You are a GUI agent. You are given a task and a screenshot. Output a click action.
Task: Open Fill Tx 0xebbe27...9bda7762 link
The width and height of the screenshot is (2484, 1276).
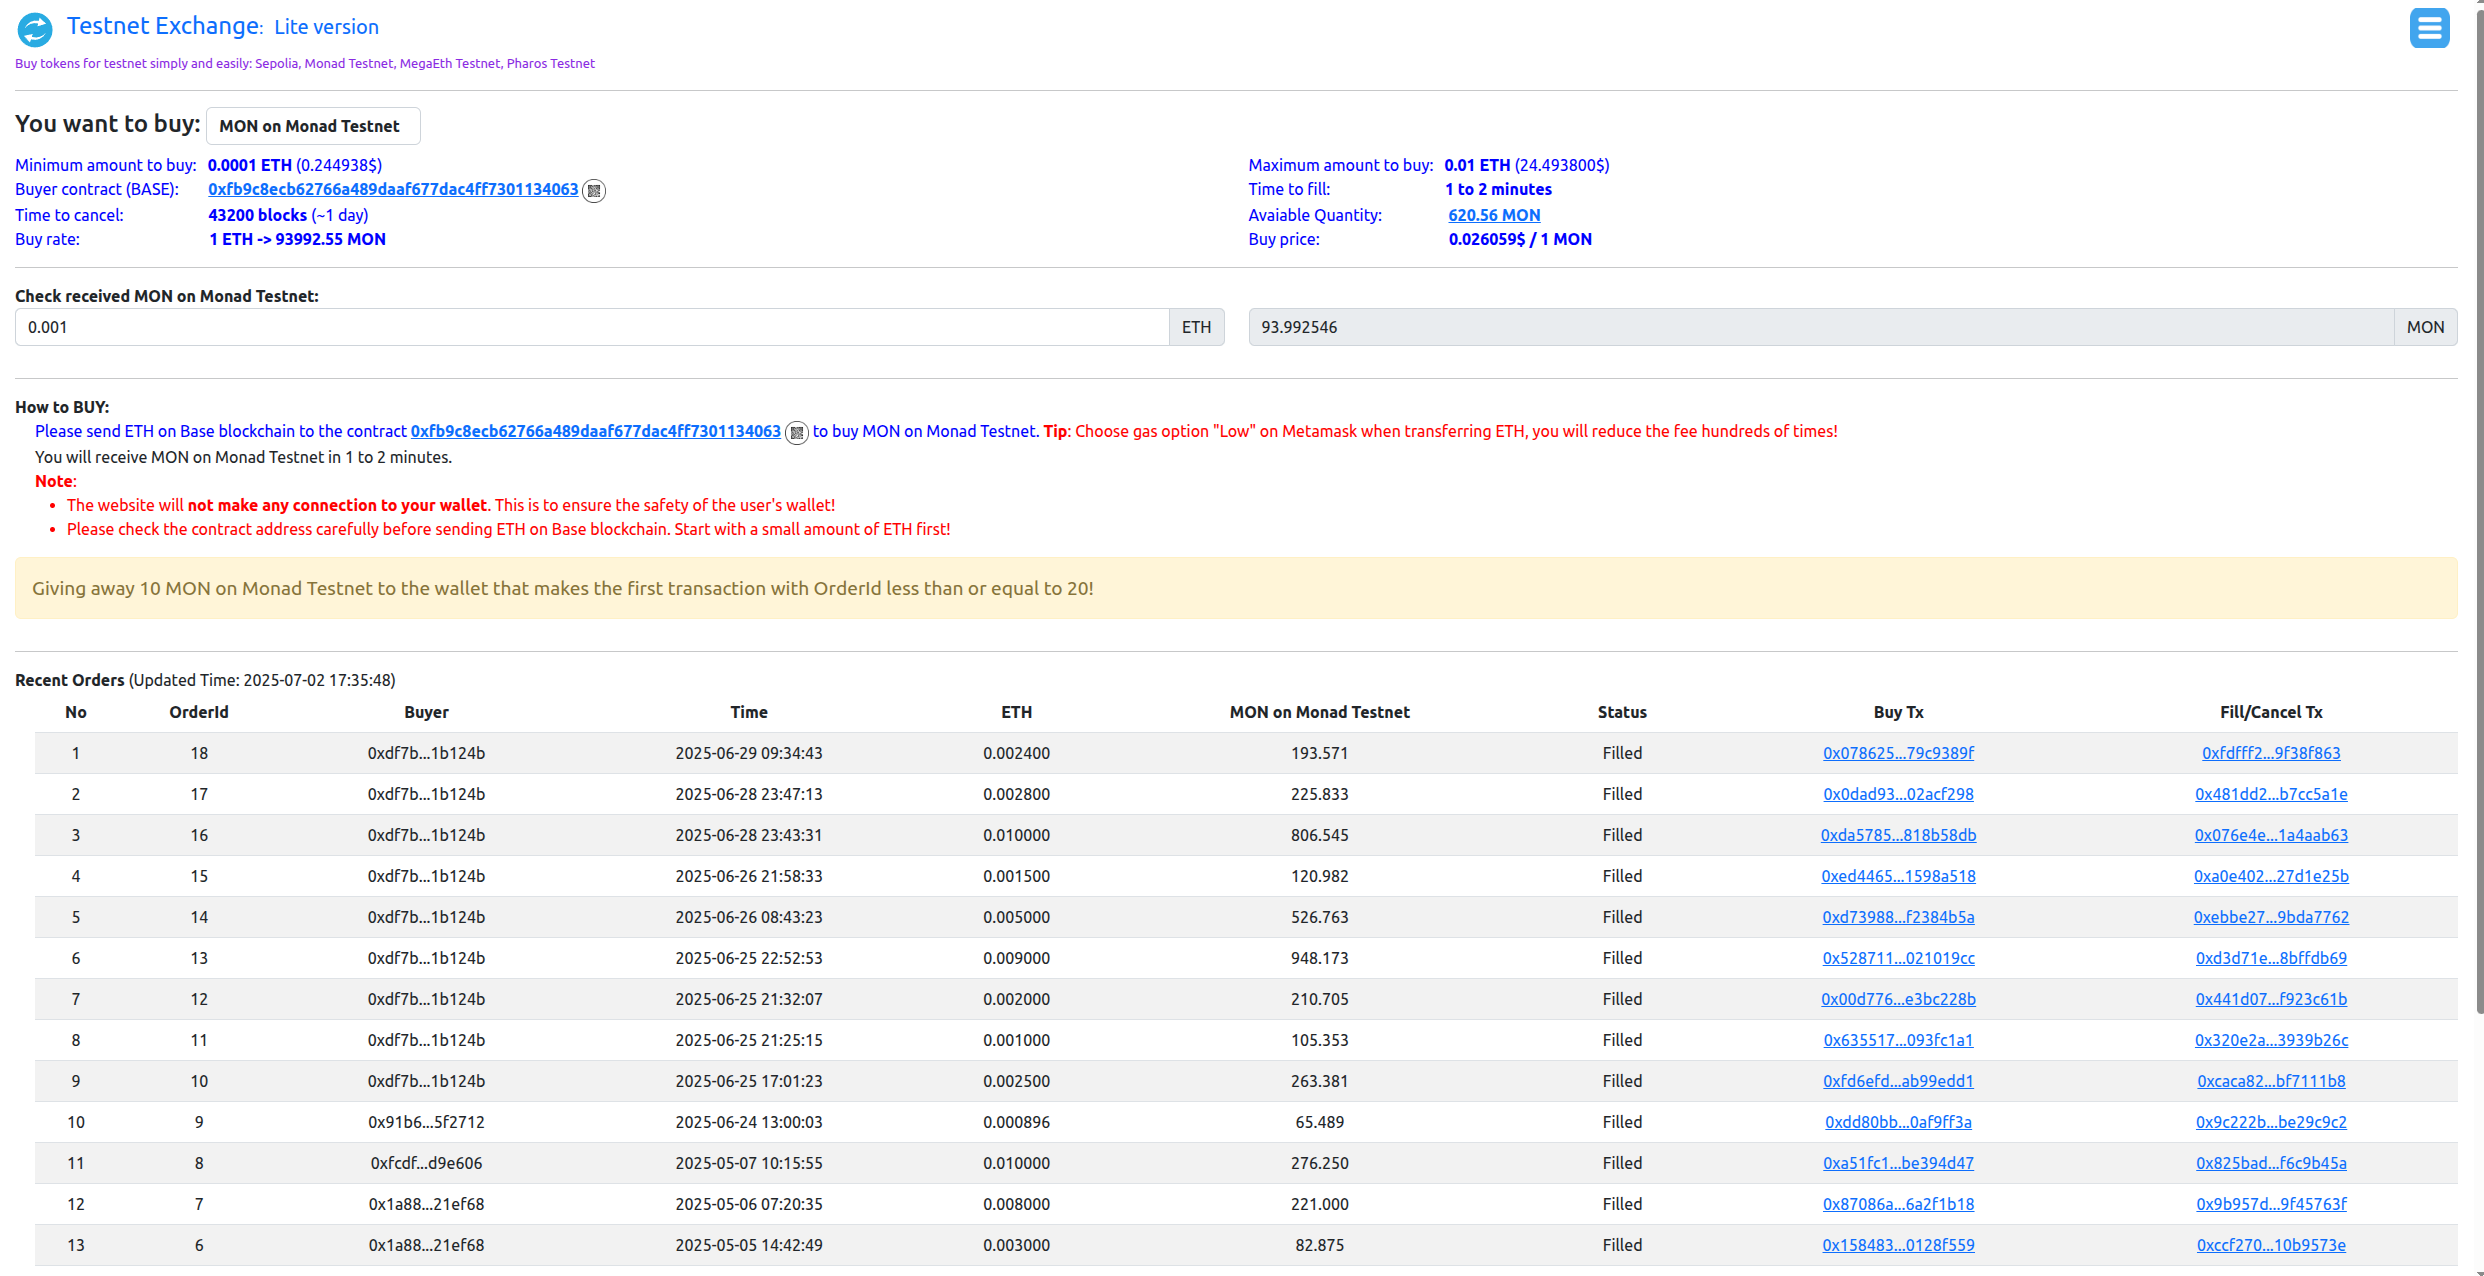2271,917
